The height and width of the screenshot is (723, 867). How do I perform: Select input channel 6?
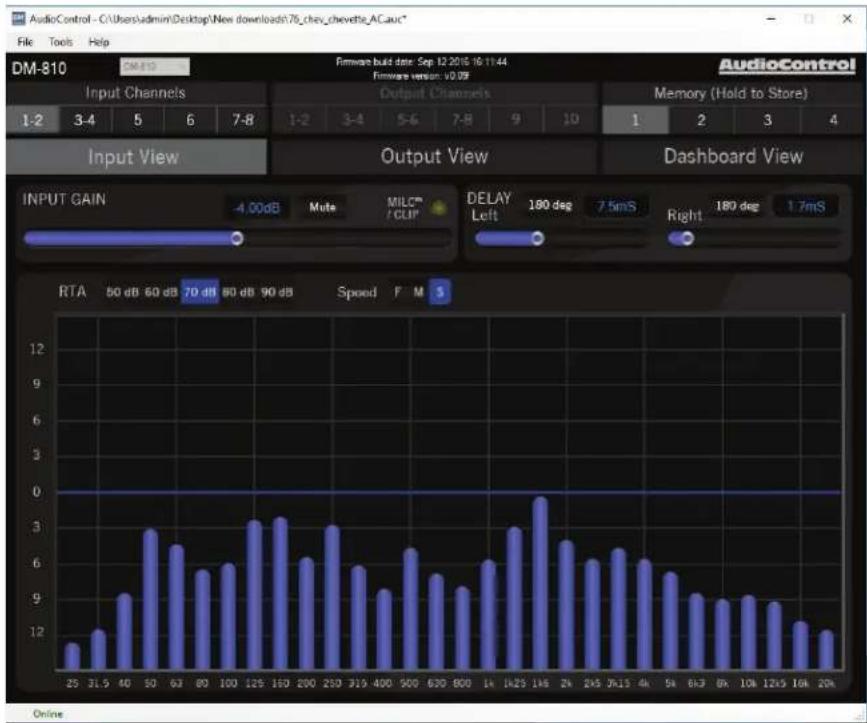click(190, 120)
